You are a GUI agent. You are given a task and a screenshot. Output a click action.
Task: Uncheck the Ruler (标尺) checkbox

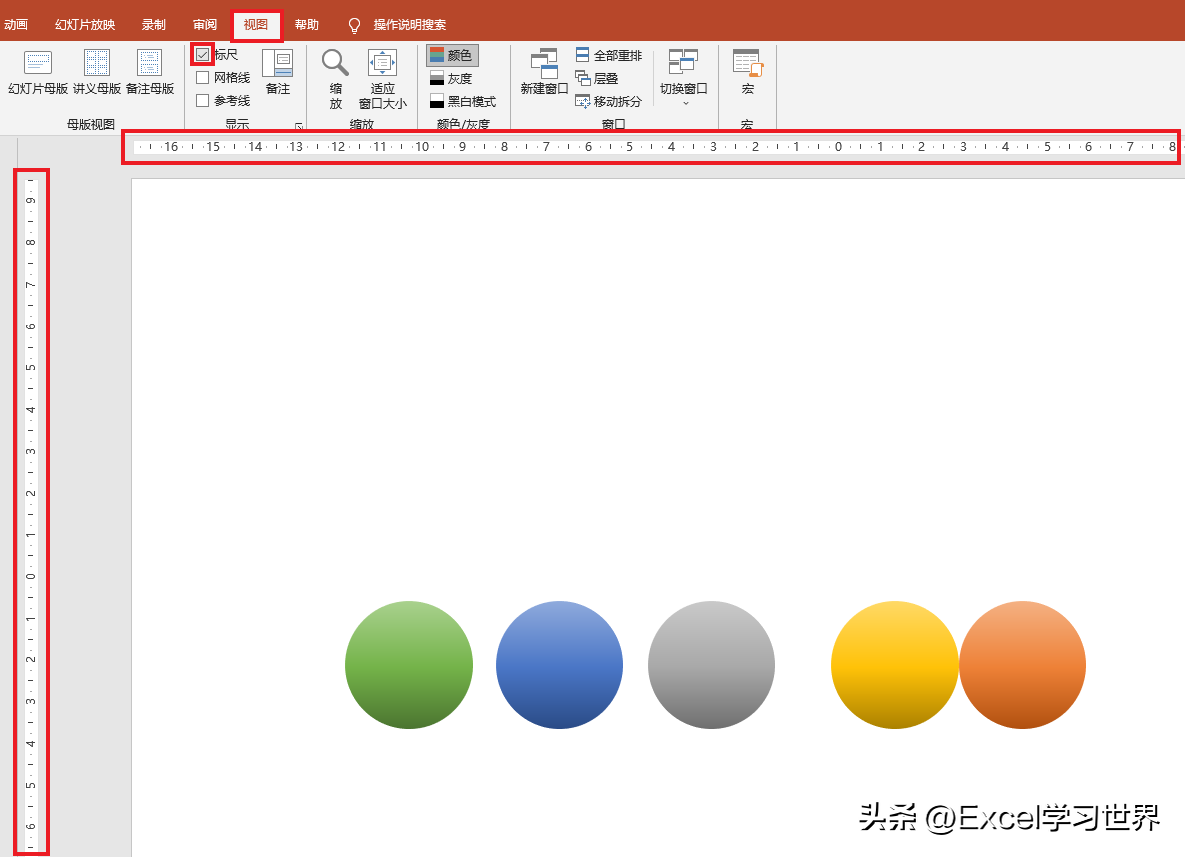203,54
